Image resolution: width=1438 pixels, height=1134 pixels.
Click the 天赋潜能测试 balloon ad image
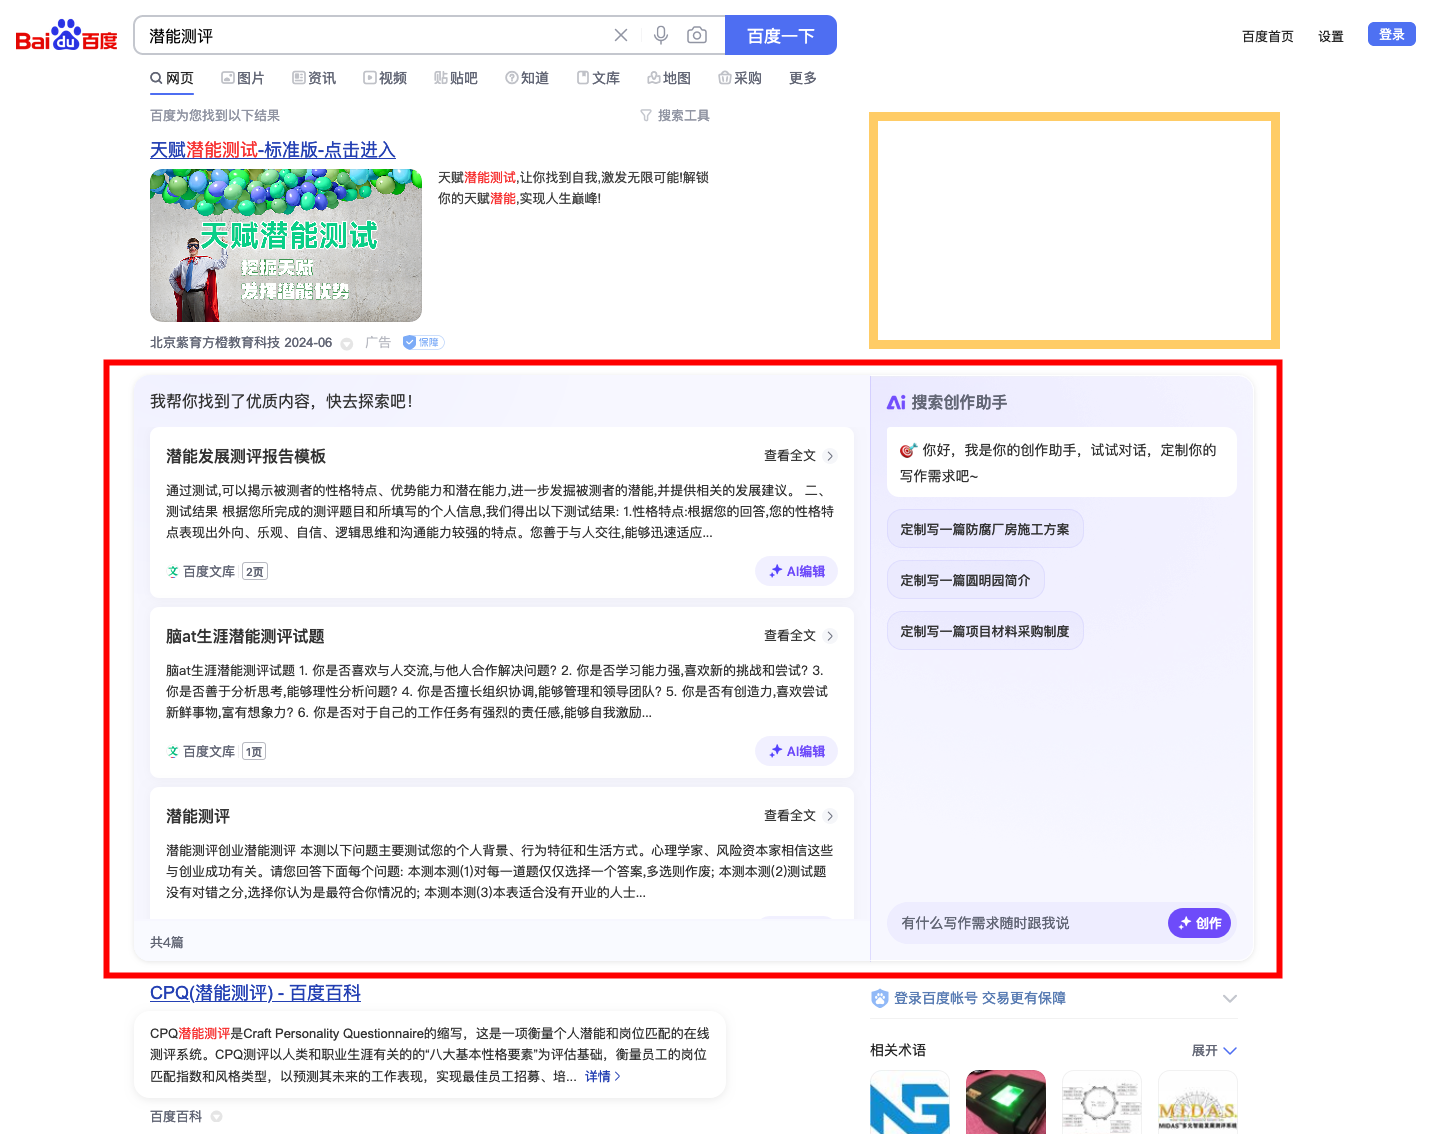pos(286,245)
